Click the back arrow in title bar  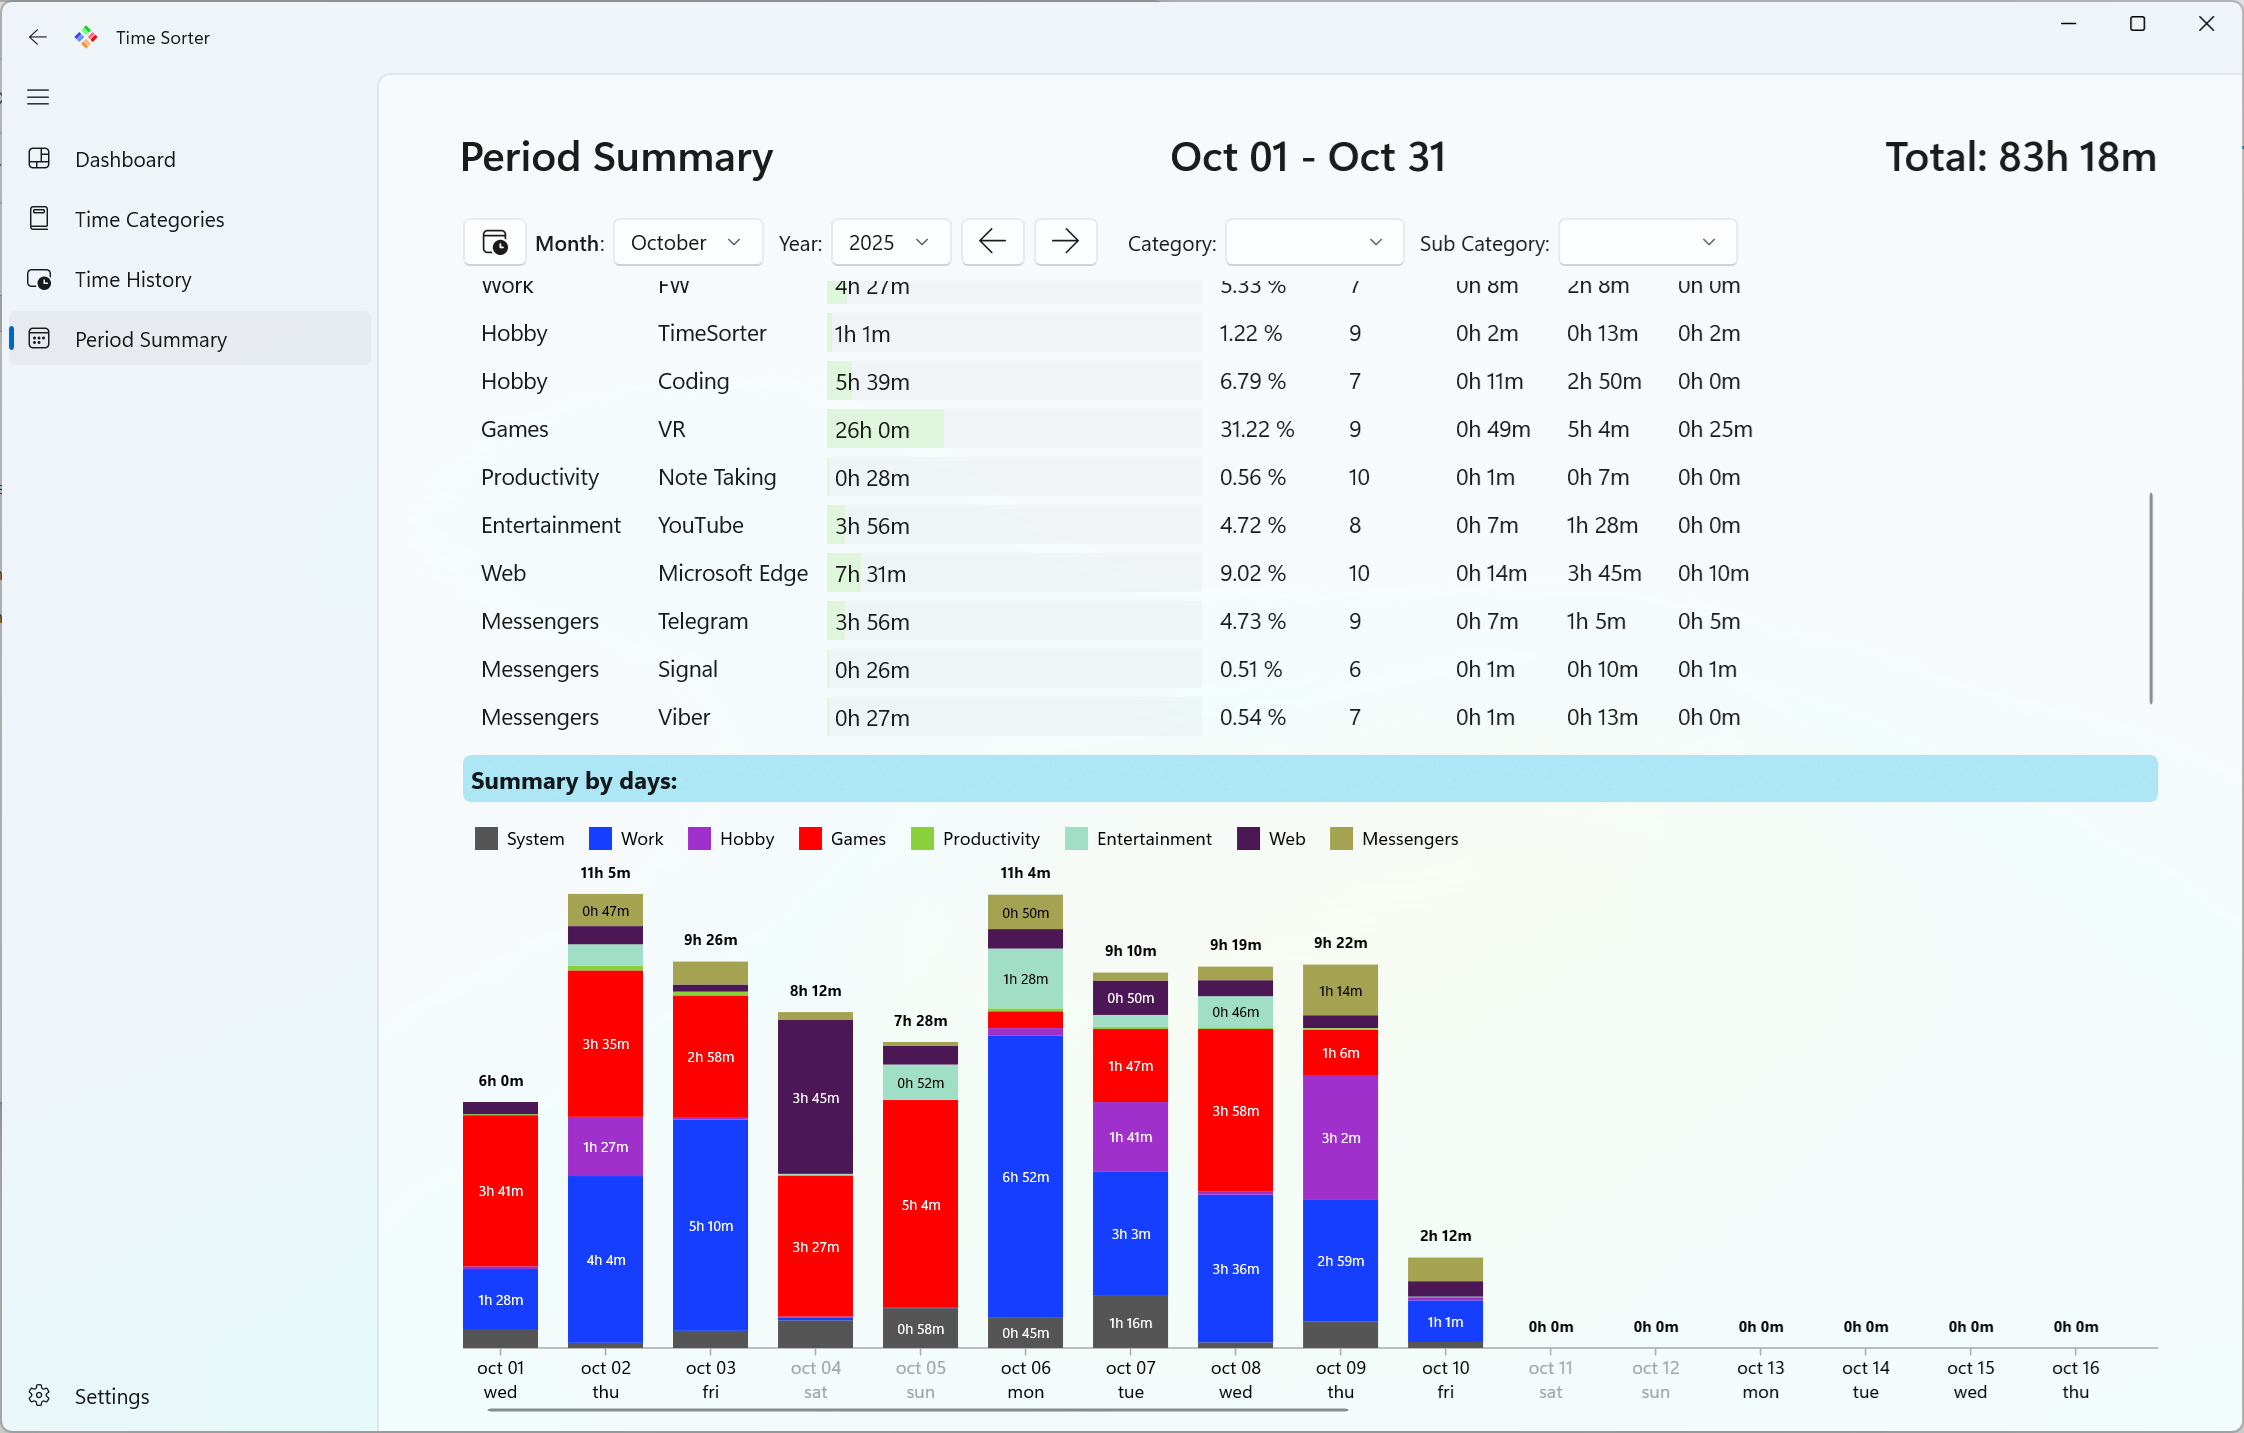coord(38,37)
